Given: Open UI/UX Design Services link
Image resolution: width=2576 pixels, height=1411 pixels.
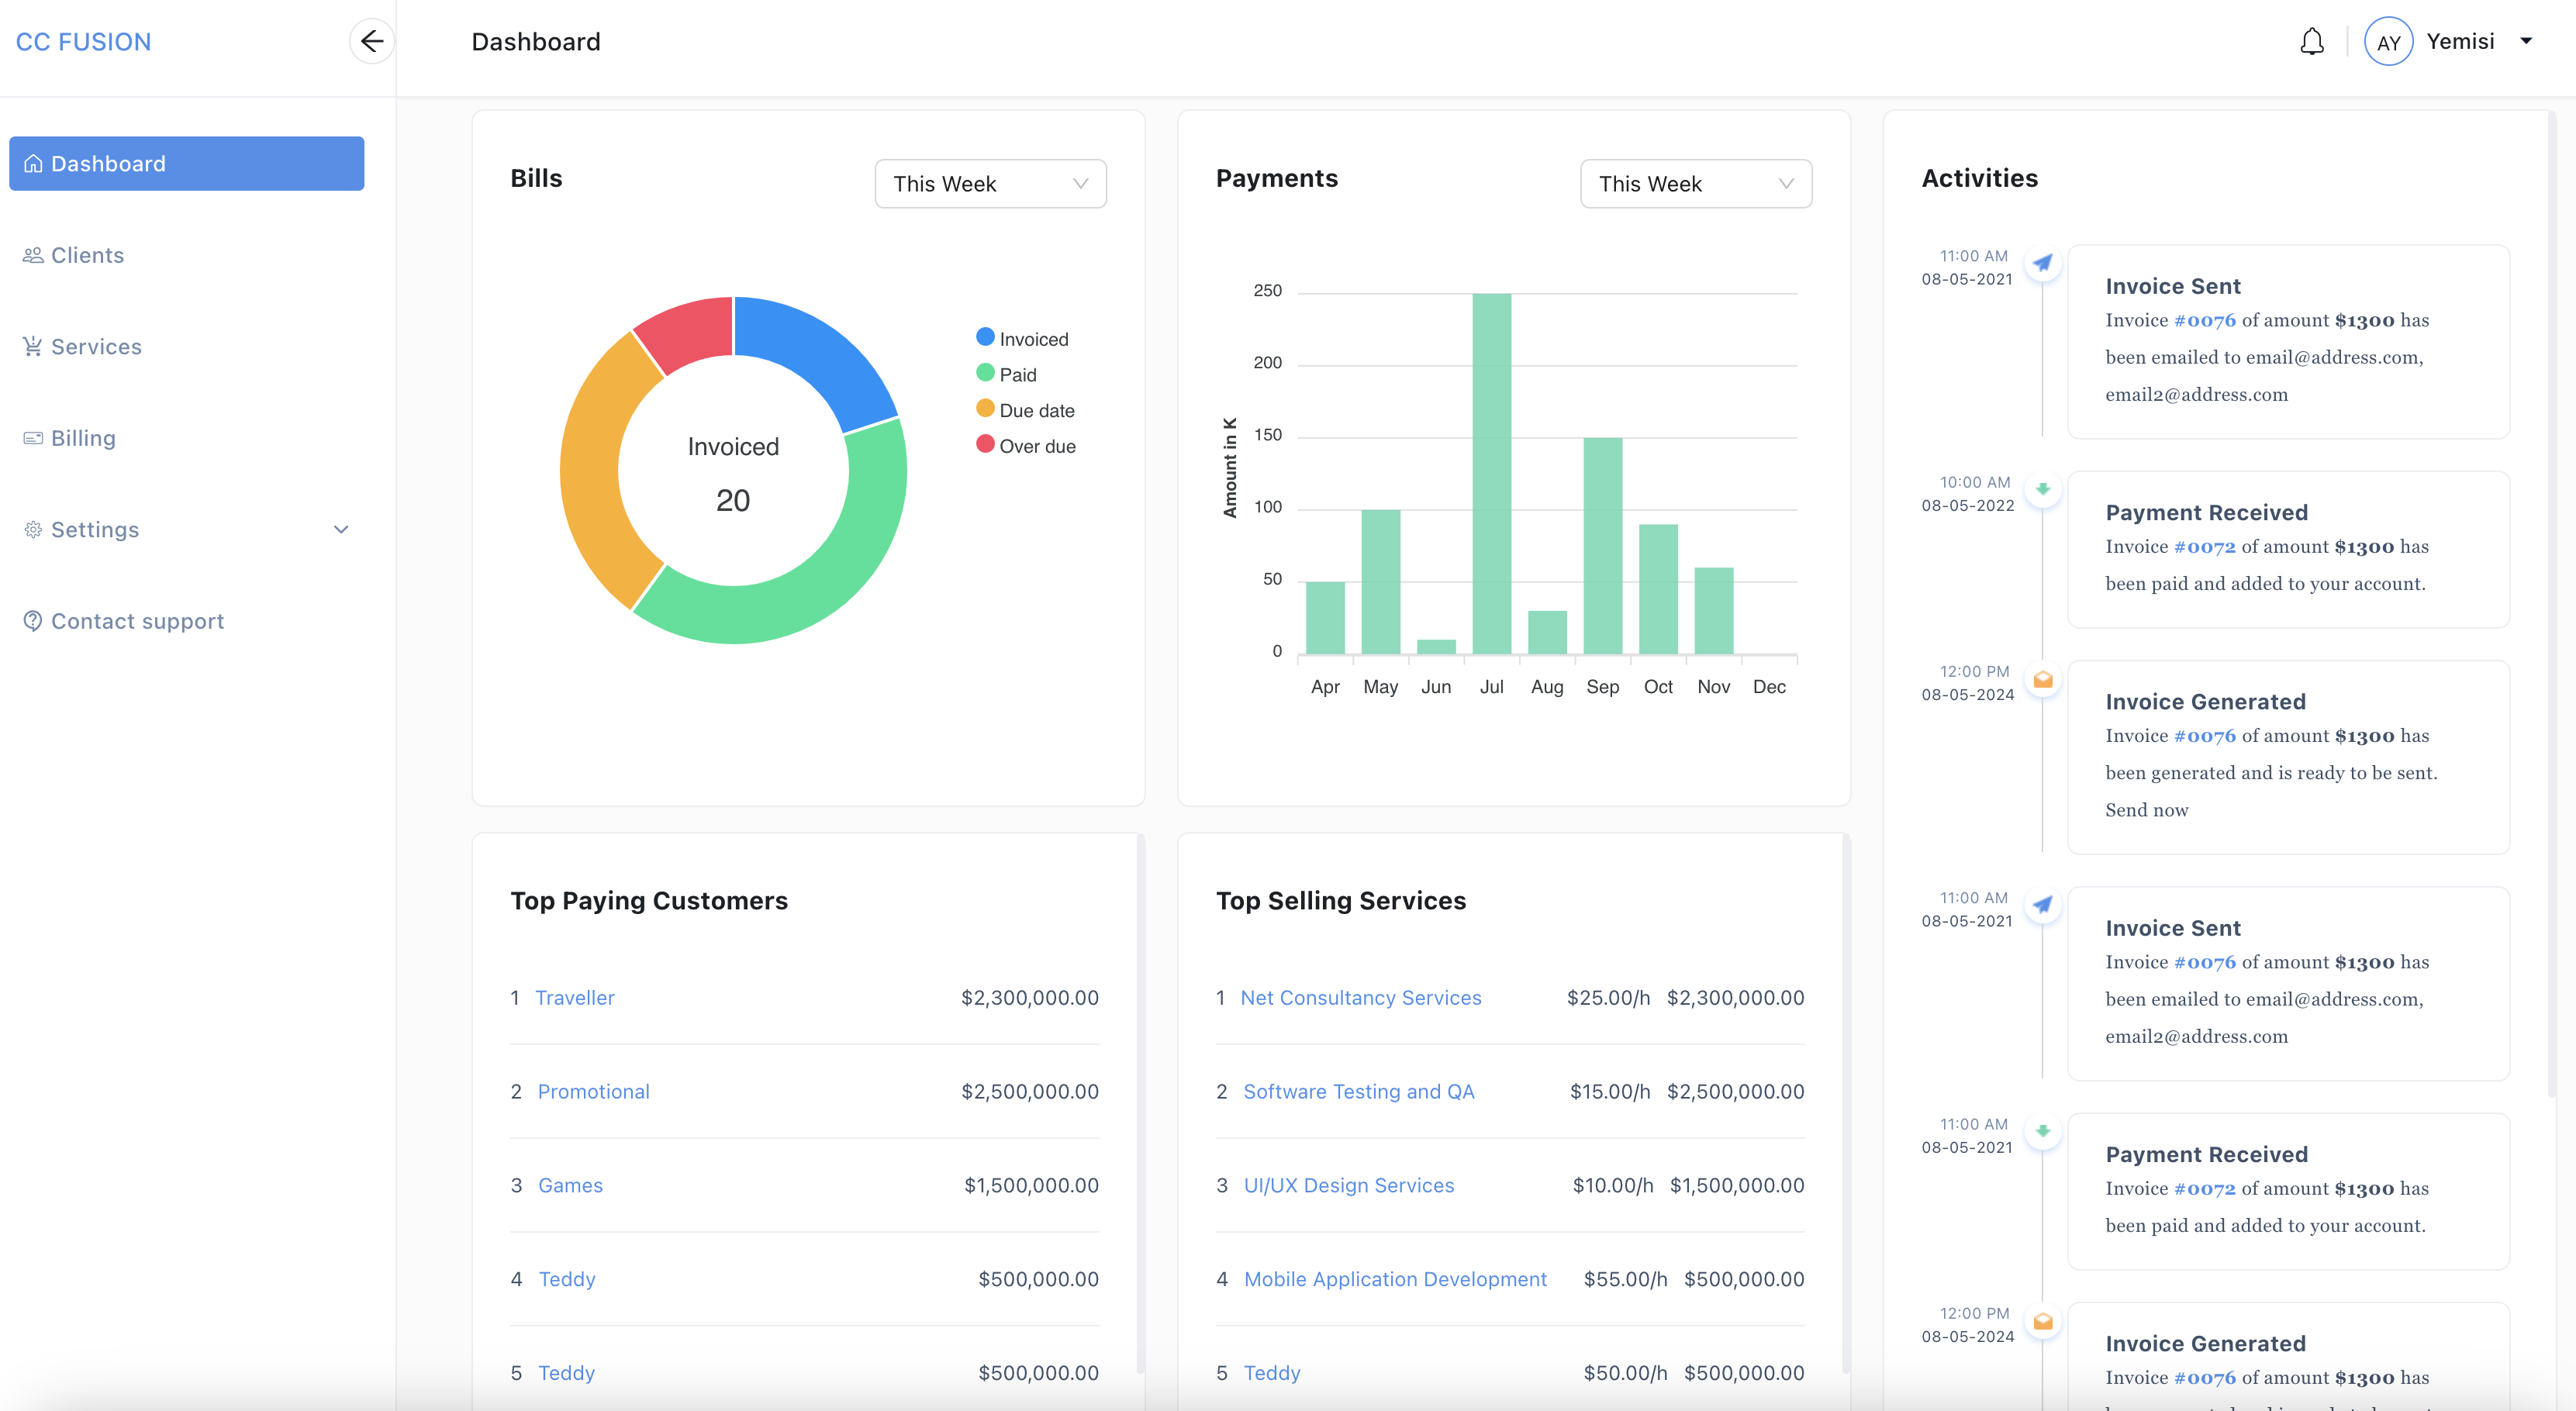Looking at the screenshot, I should pyautogui.click(x=1349, y=1185).
